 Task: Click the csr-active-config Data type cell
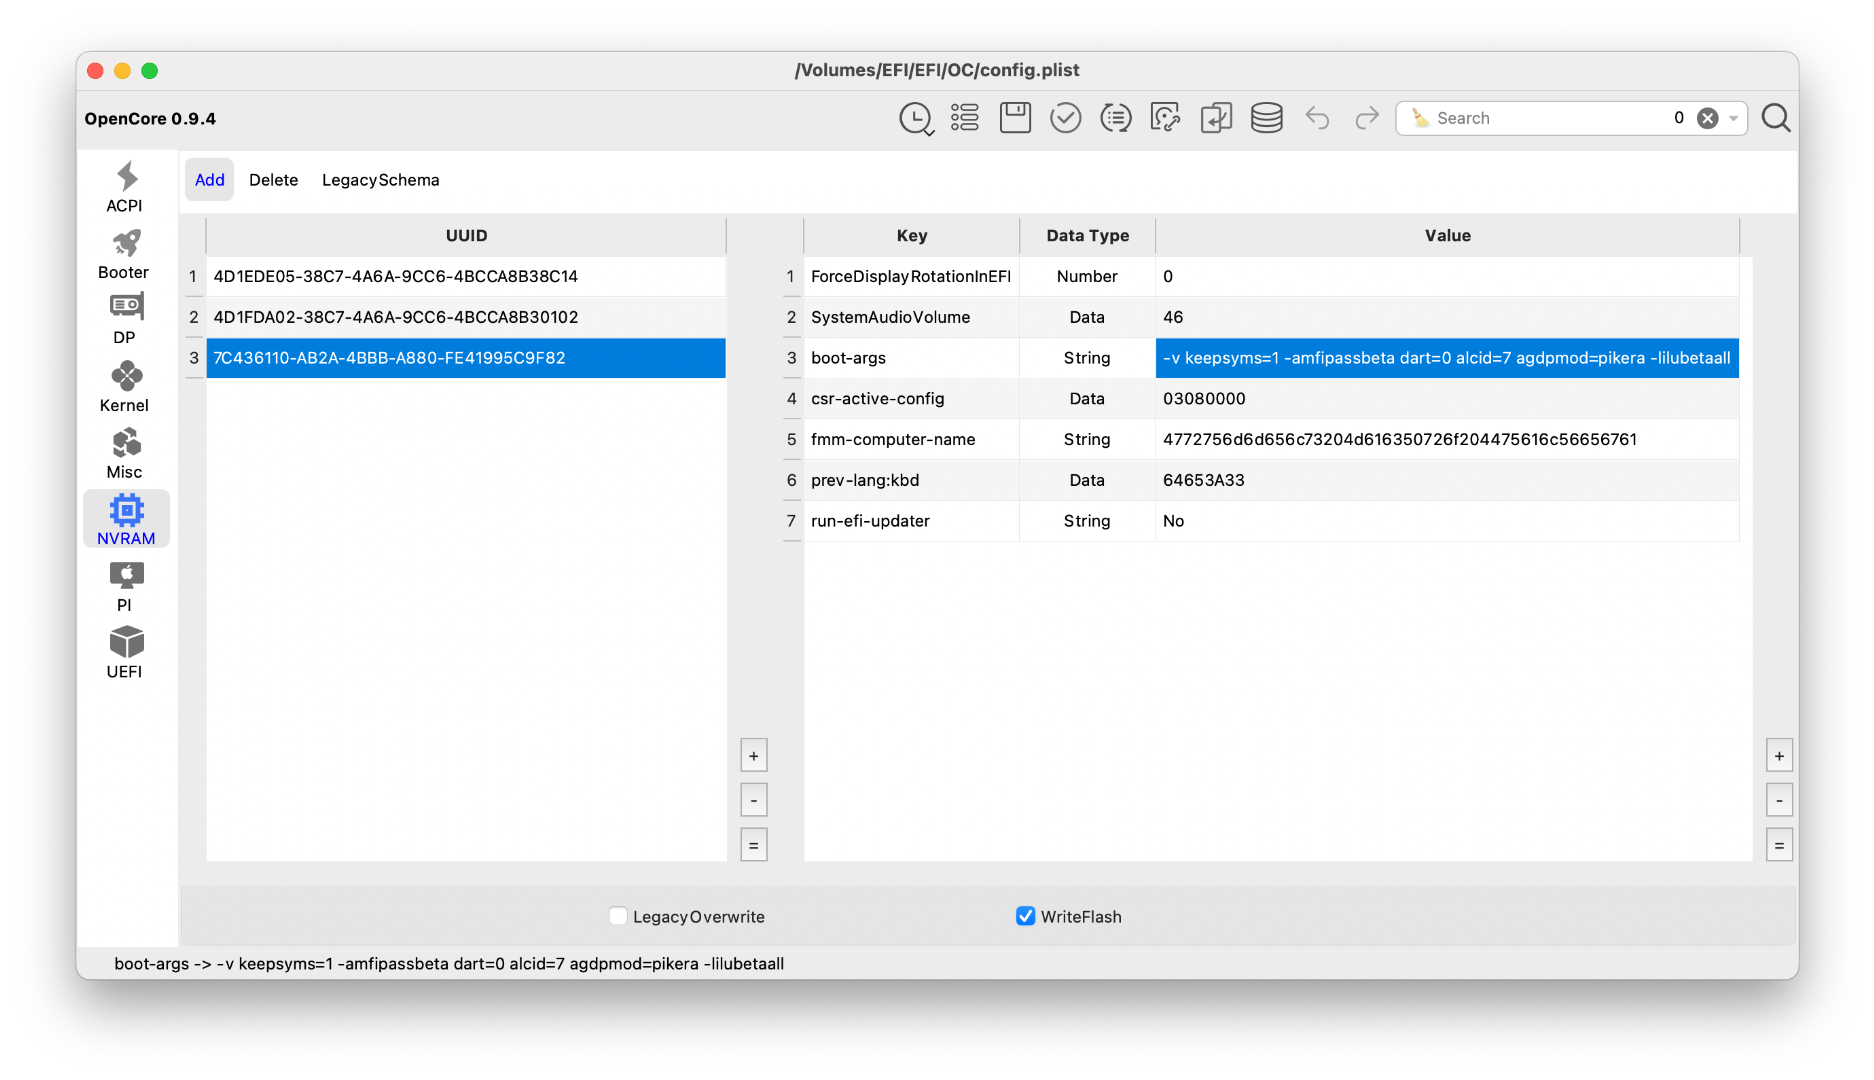(1088, 399)
